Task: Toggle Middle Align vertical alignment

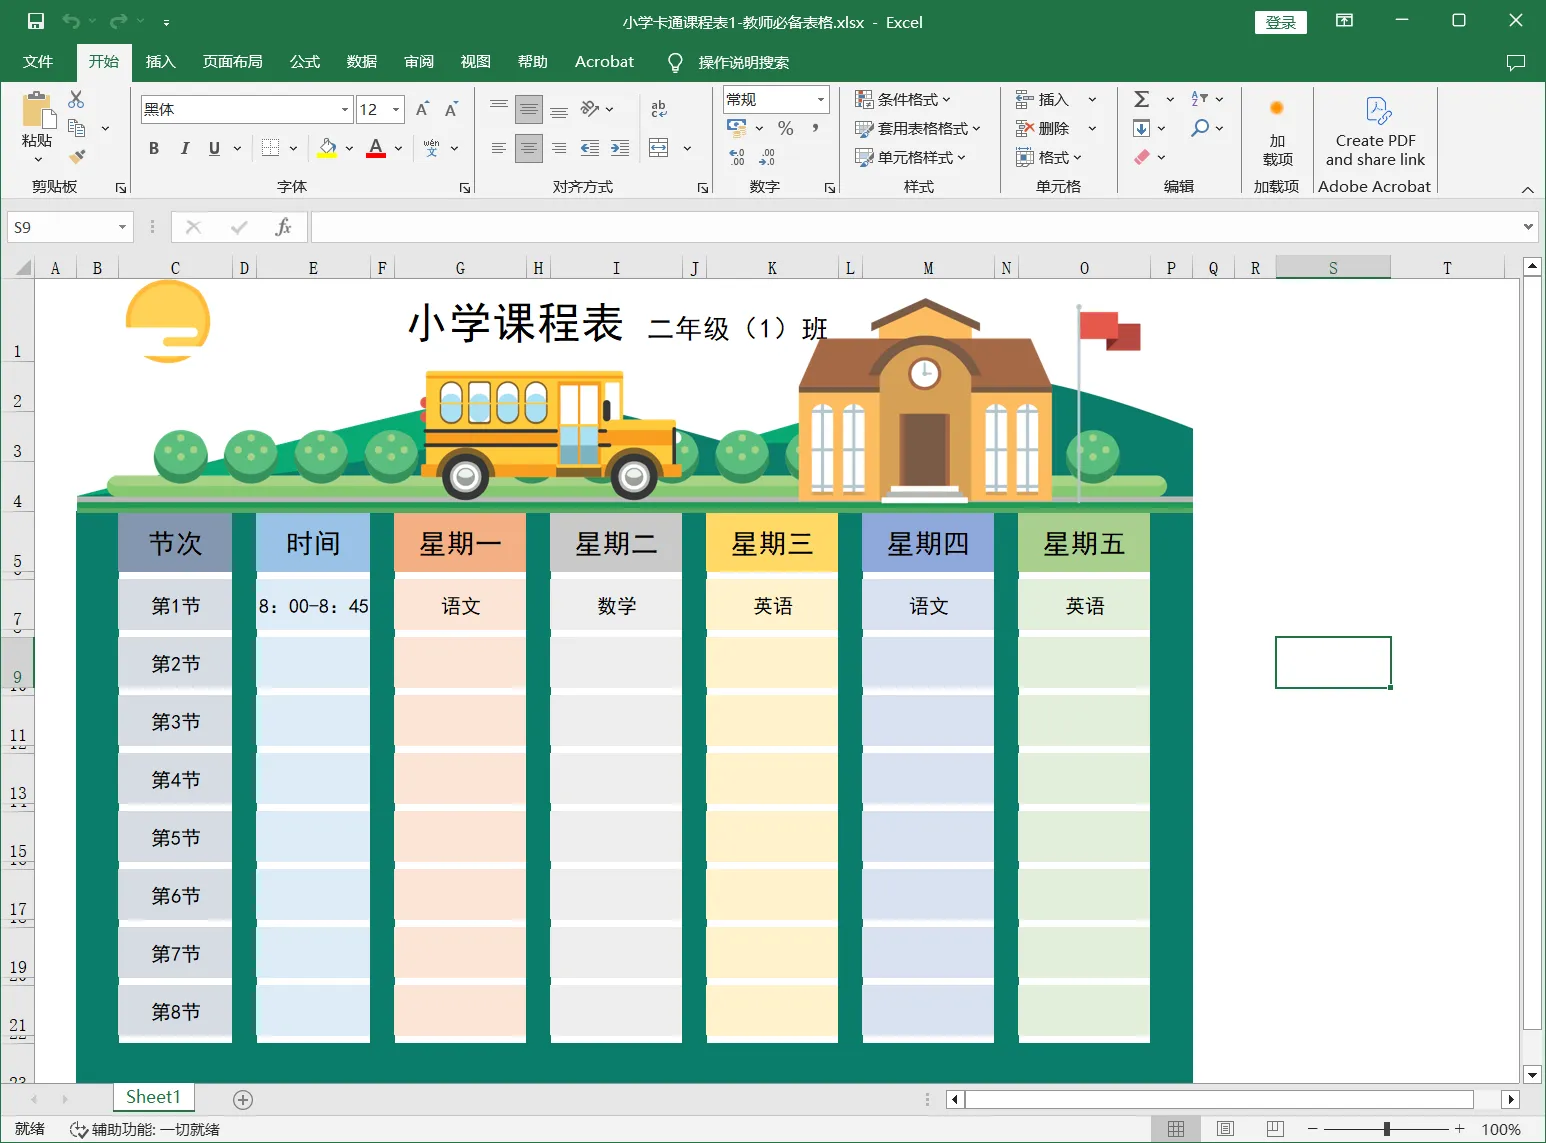Action: point(529,109)
